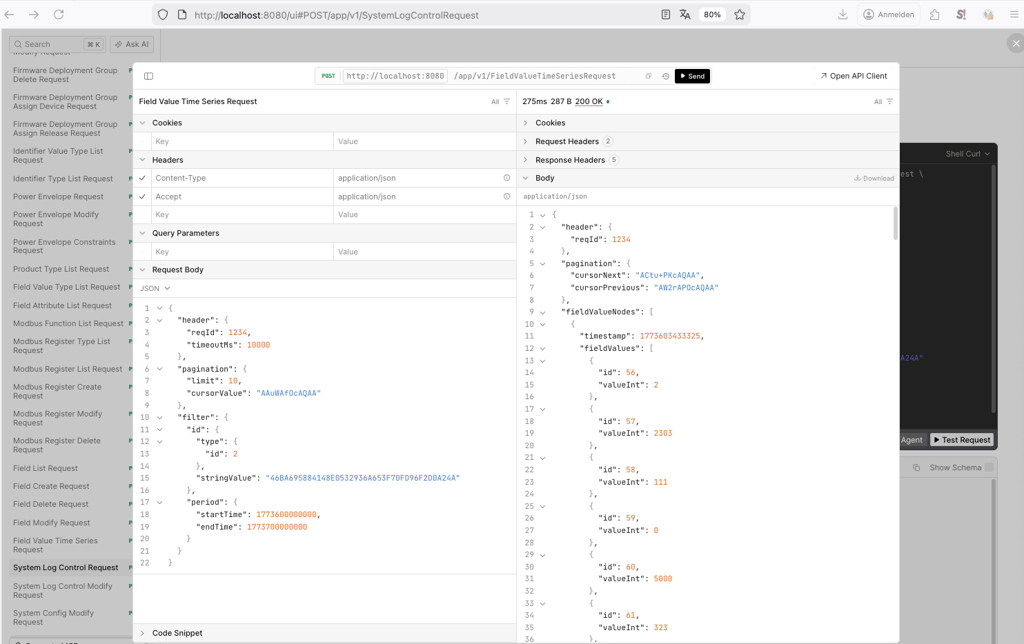Screen dimensions: 1024x644
Task: Reset the 80% zoom level badge
Action: 712,14
